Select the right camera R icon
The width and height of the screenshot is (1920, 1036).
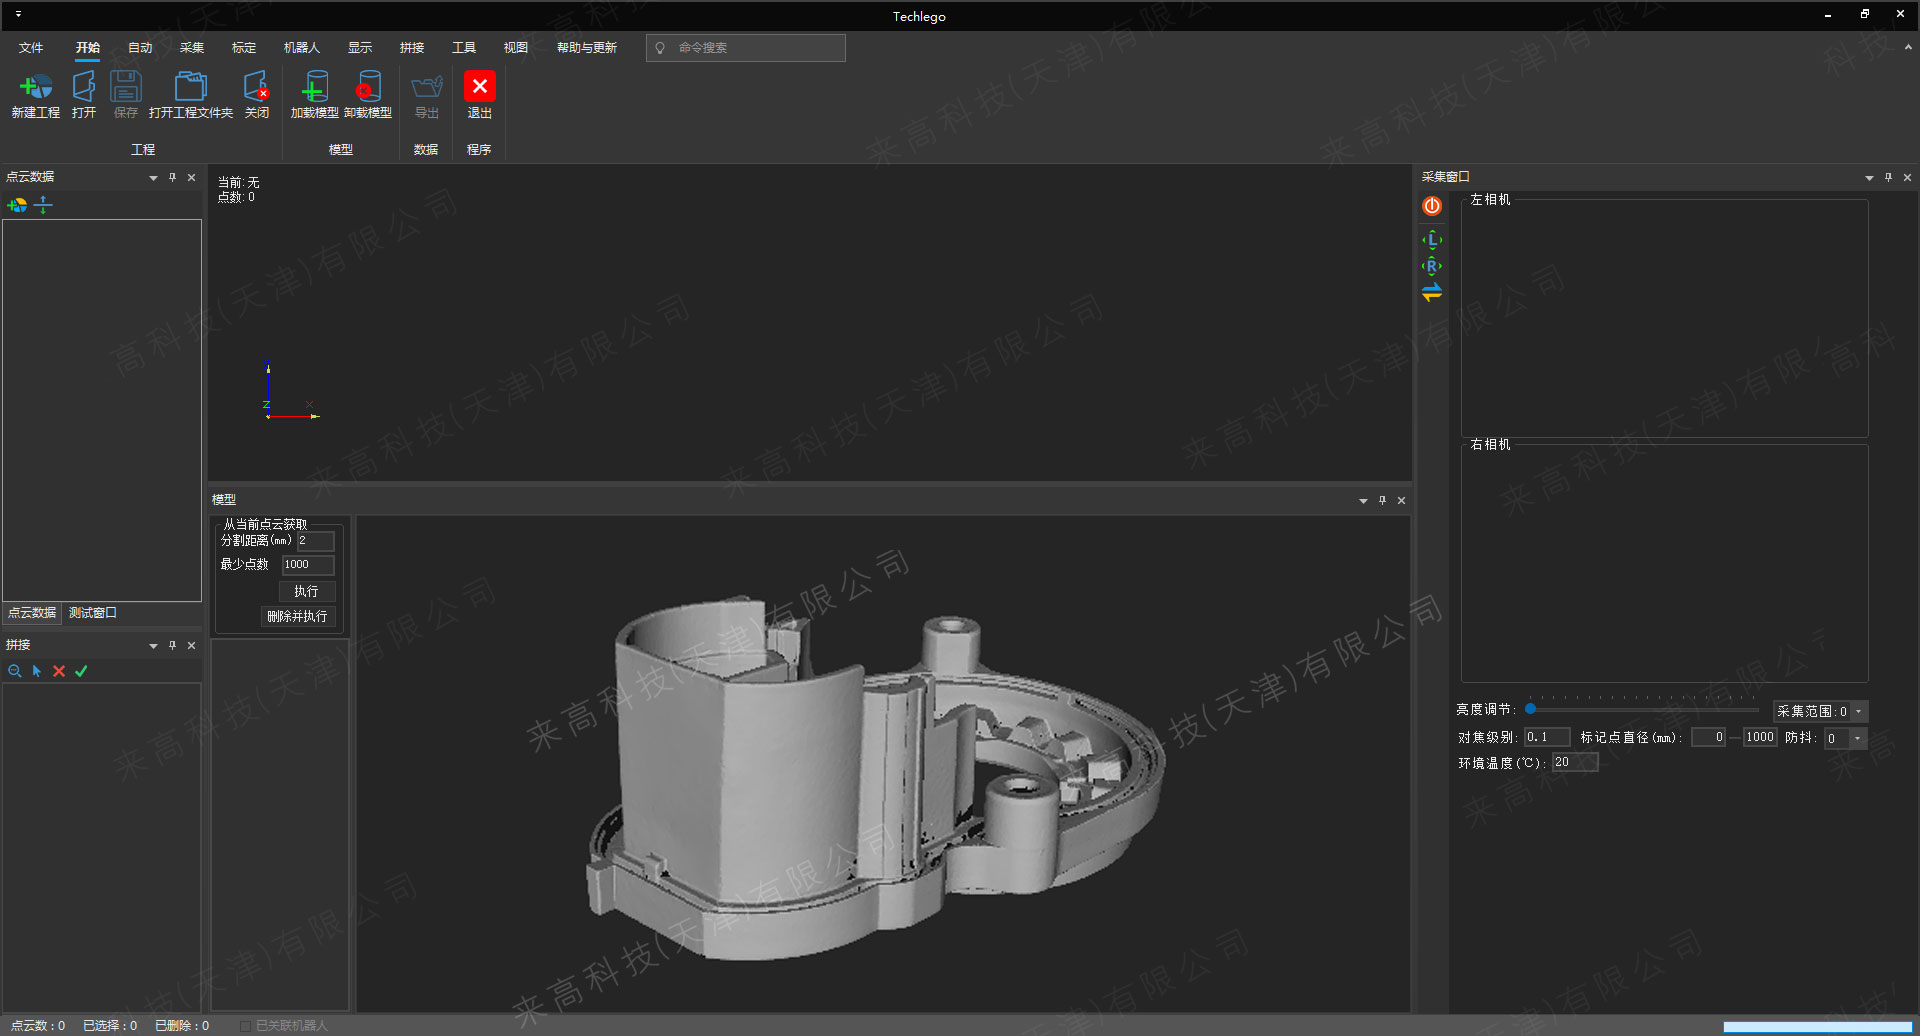pyautogui.click(x=1432, y=266)
